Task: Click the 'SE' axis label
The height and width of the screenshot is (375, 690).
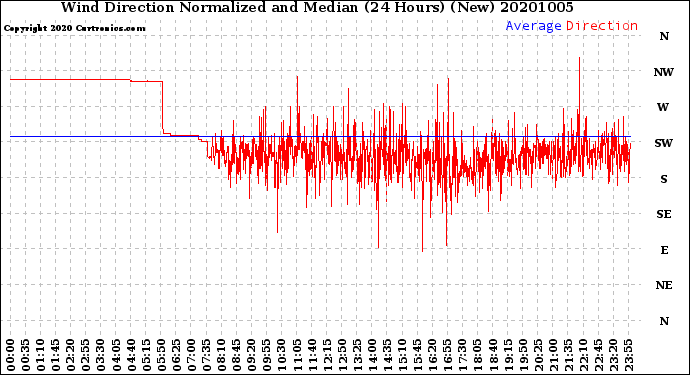Action: (664, 214)
